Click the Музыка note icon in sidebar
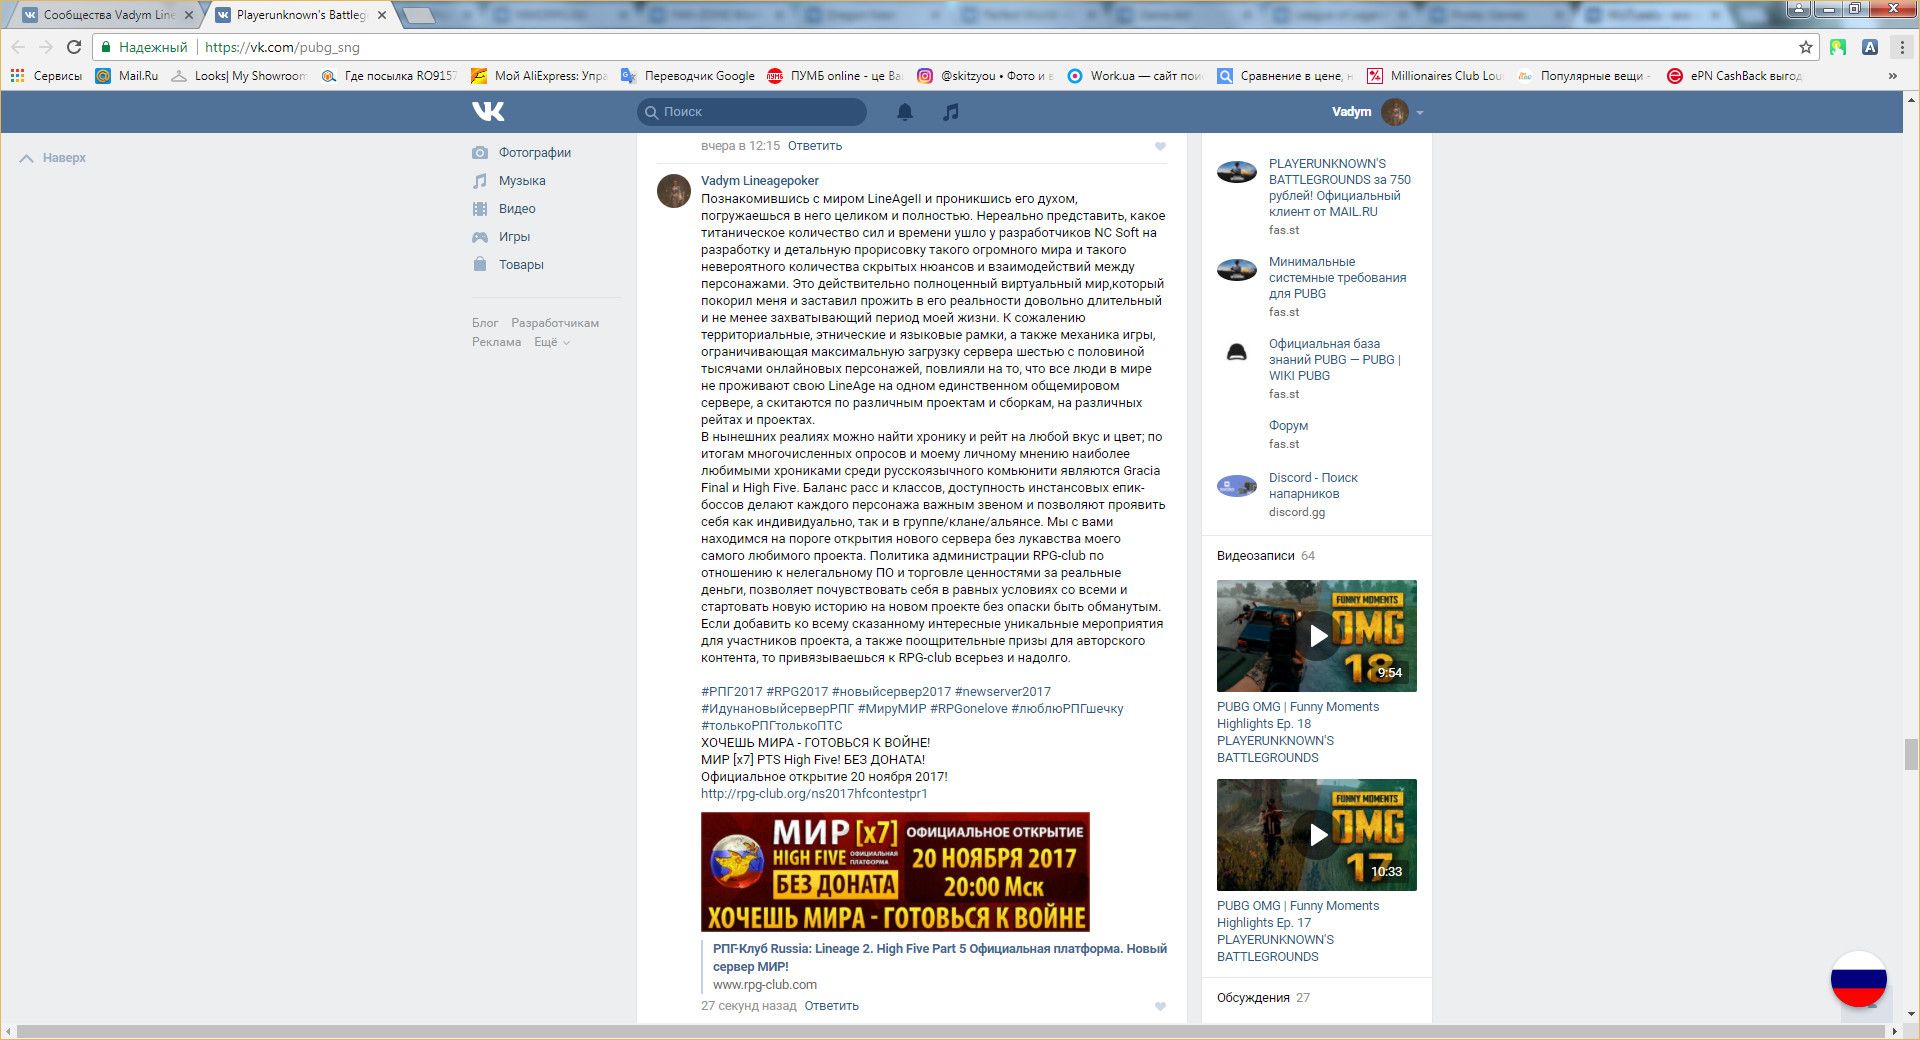The image size is (1920, 1040). [480, 181]
